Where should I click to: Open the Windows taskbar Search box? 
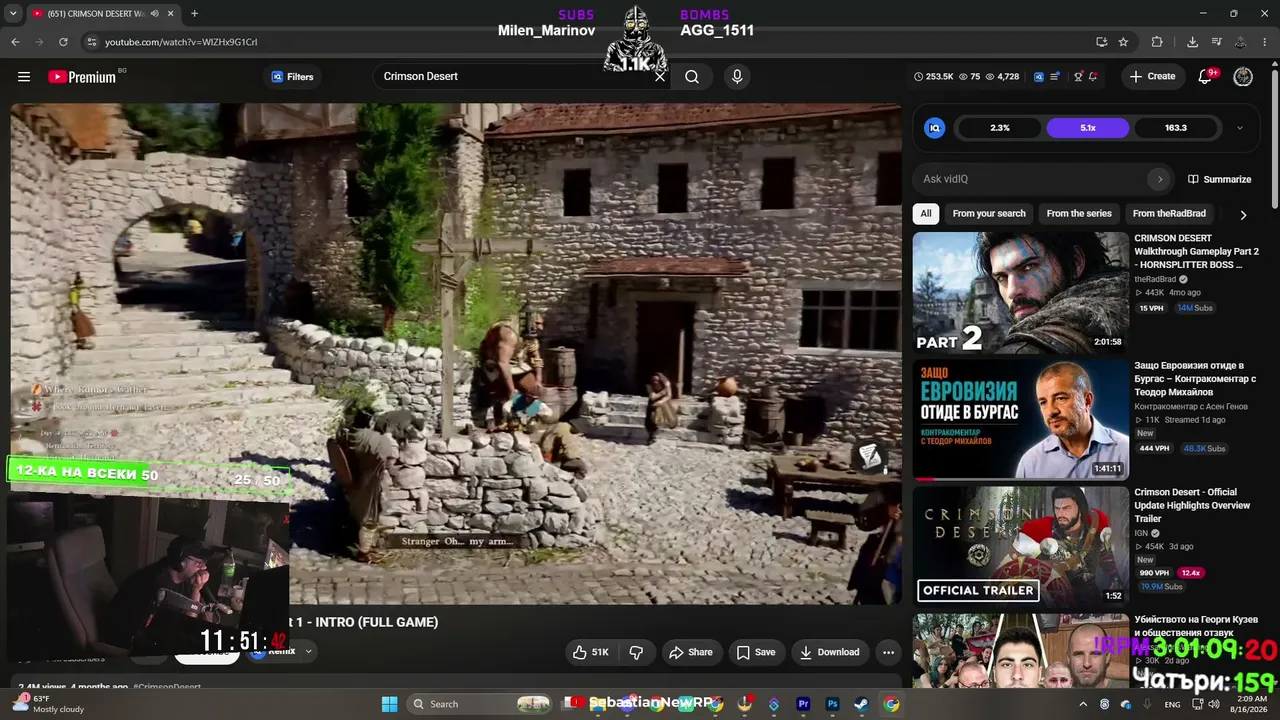(x=480, y=704)
